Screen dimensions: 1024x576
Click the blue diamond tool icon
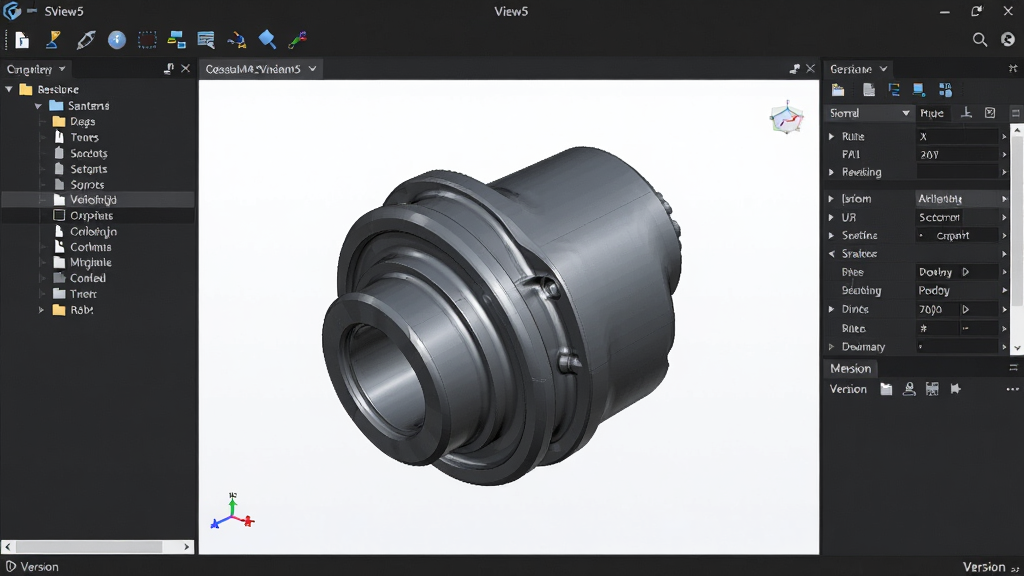(x=267, y=40)
